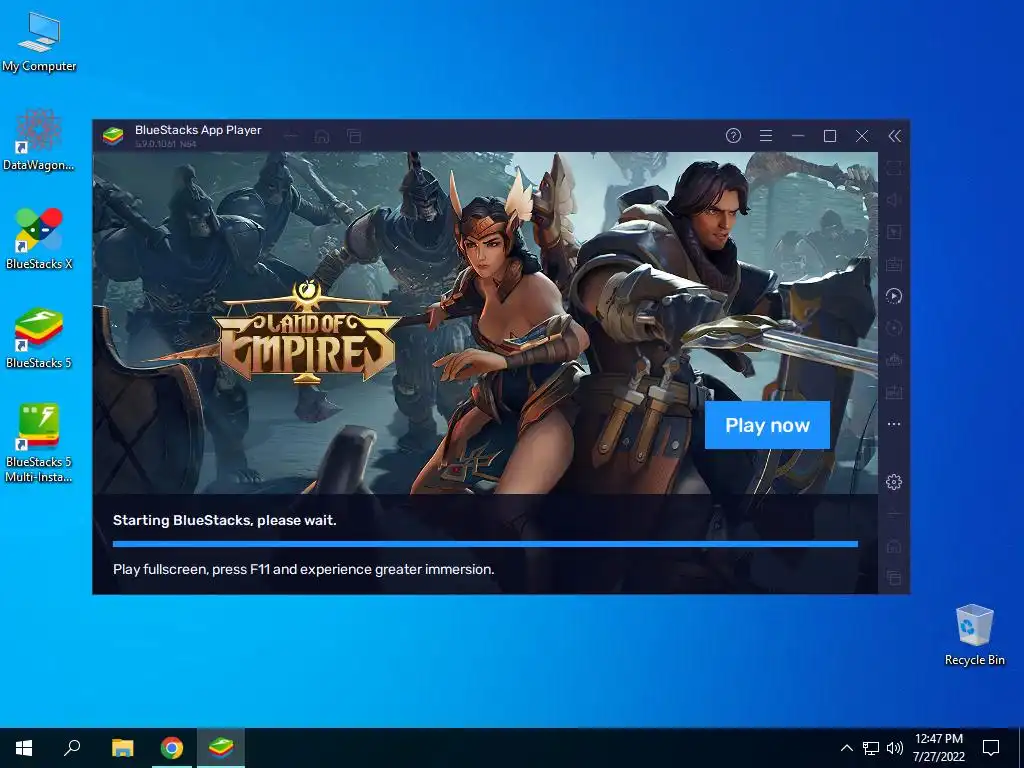Click the keyboard game controls icon in sidebar
The width and height of the screenshot is (1024, 768).
point(894,264)
